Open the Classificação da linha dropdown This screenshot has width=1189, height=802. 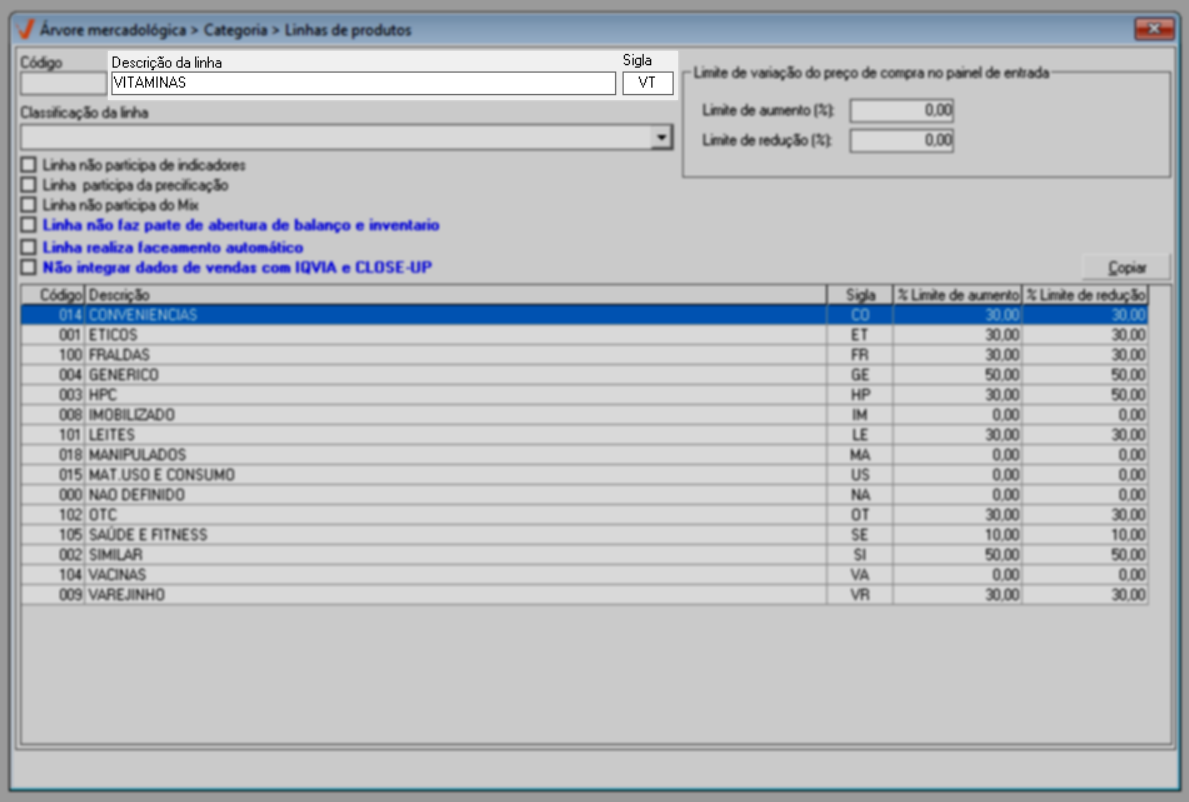(x=661, y=137)
